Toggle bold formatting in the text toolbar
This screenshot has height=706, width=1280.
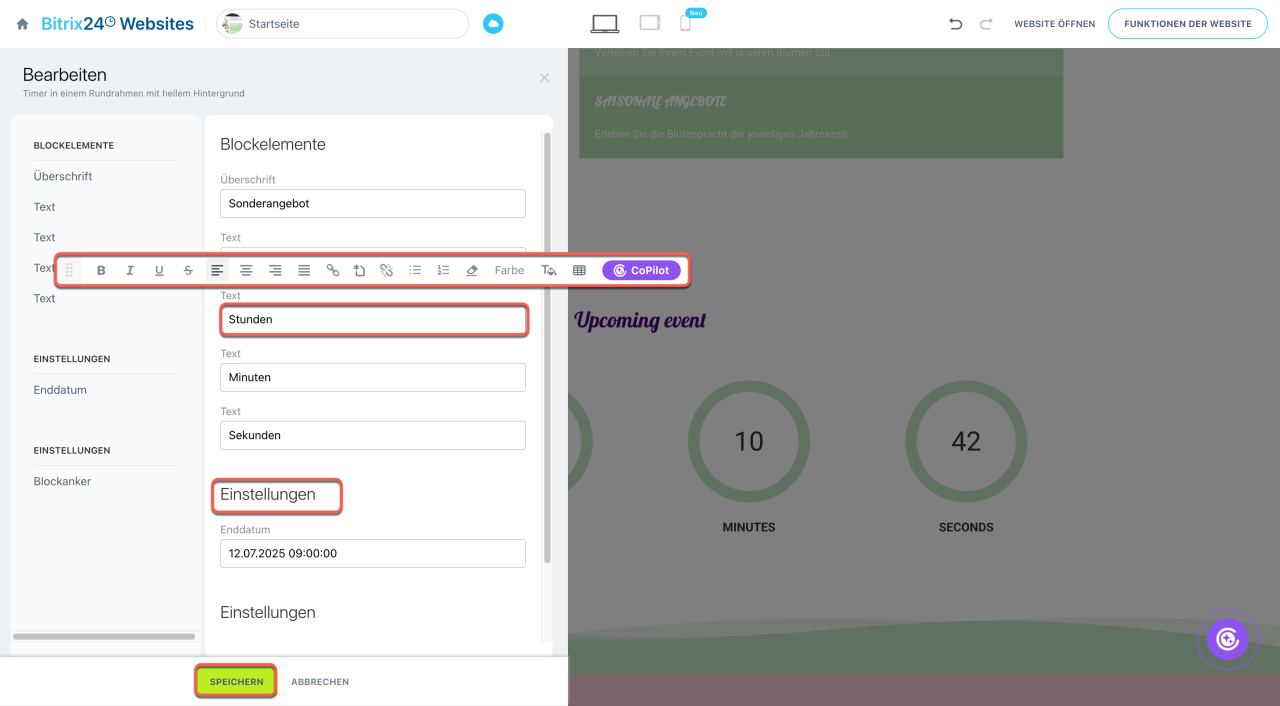point(101,270)
